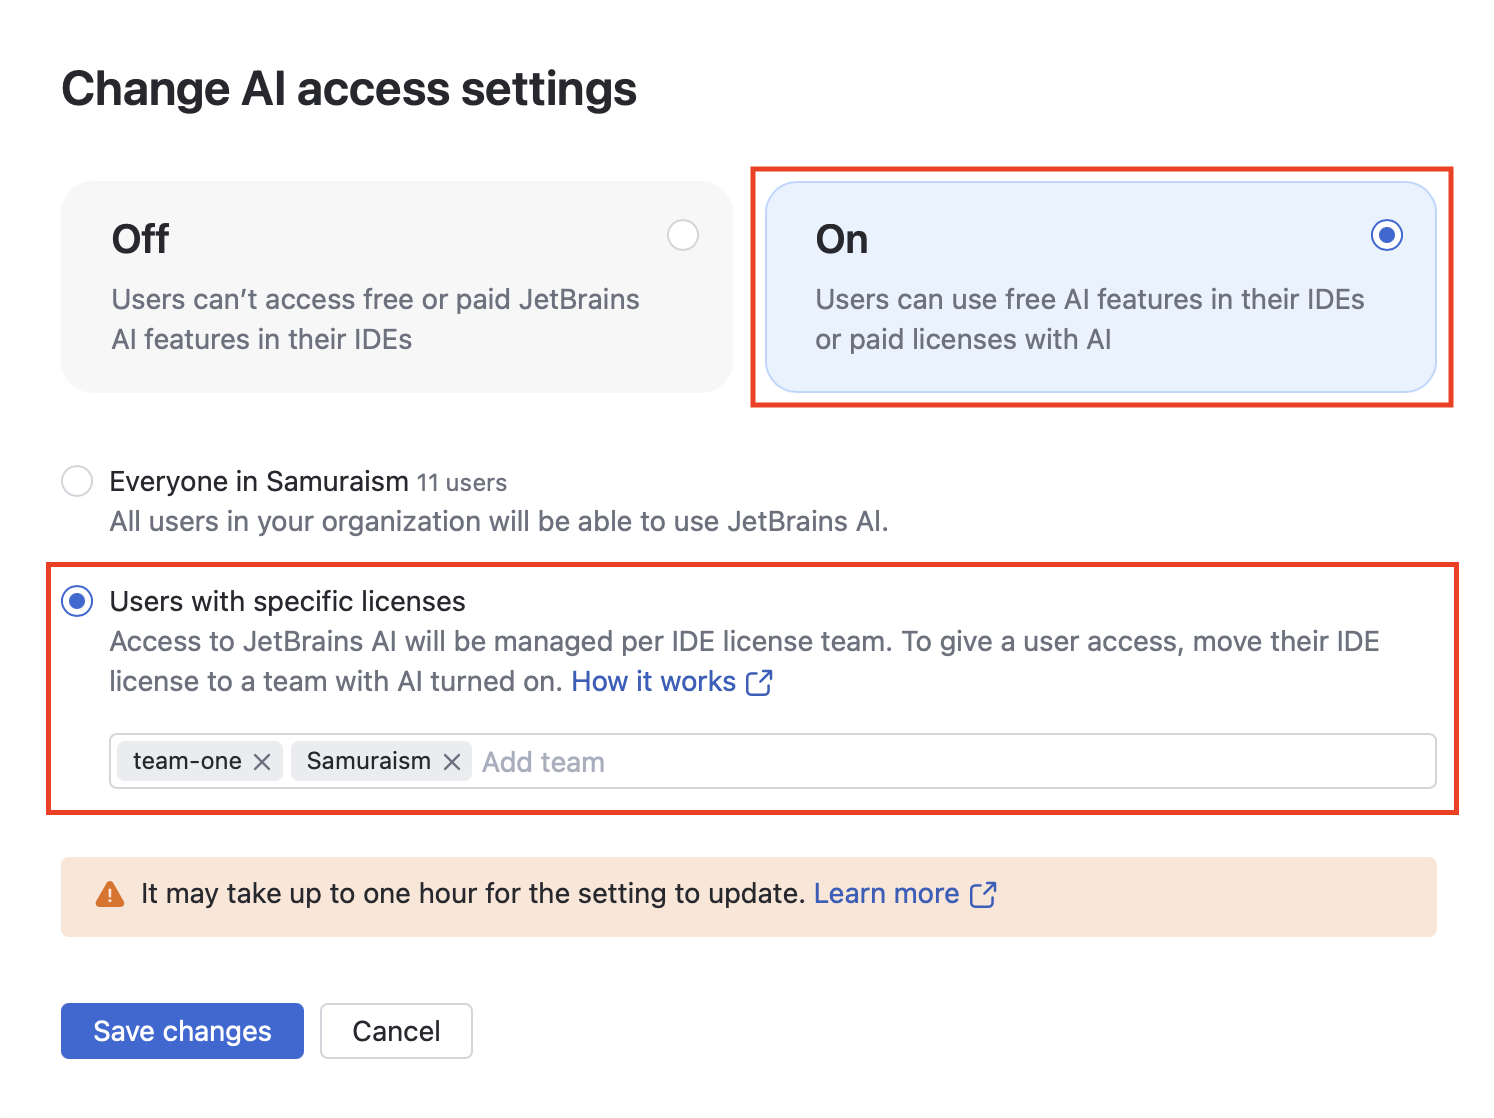1494x1118 pixels.
Task: Click the external-link icon after Learn more
Action: point(983,894)
